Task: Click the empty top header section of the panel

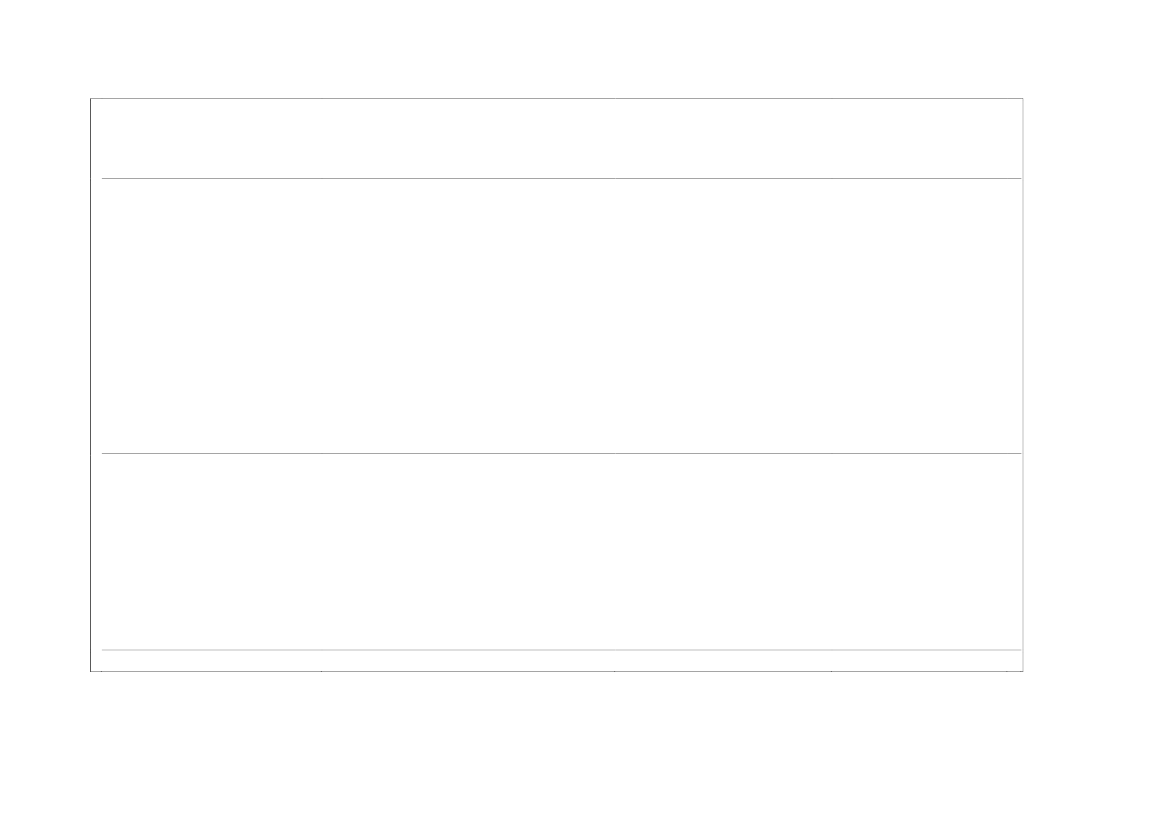Action: pos(556,138)
